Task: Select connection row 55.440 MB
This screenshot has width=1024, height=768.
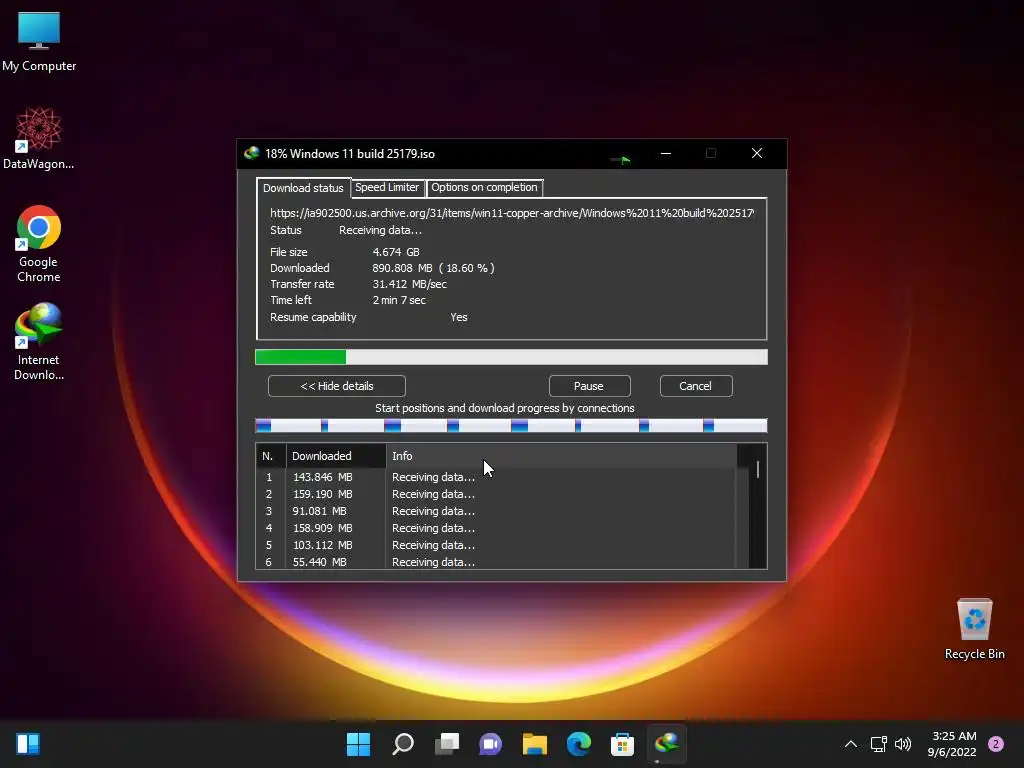Action: tap(496, 562)
